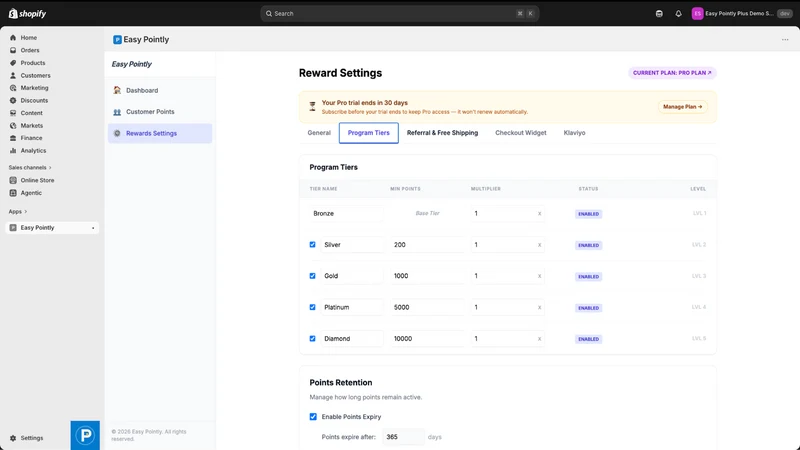
Task: Click ENABLED status for Platinum tier
Action: pyautogui.click(x=588, y=308)
